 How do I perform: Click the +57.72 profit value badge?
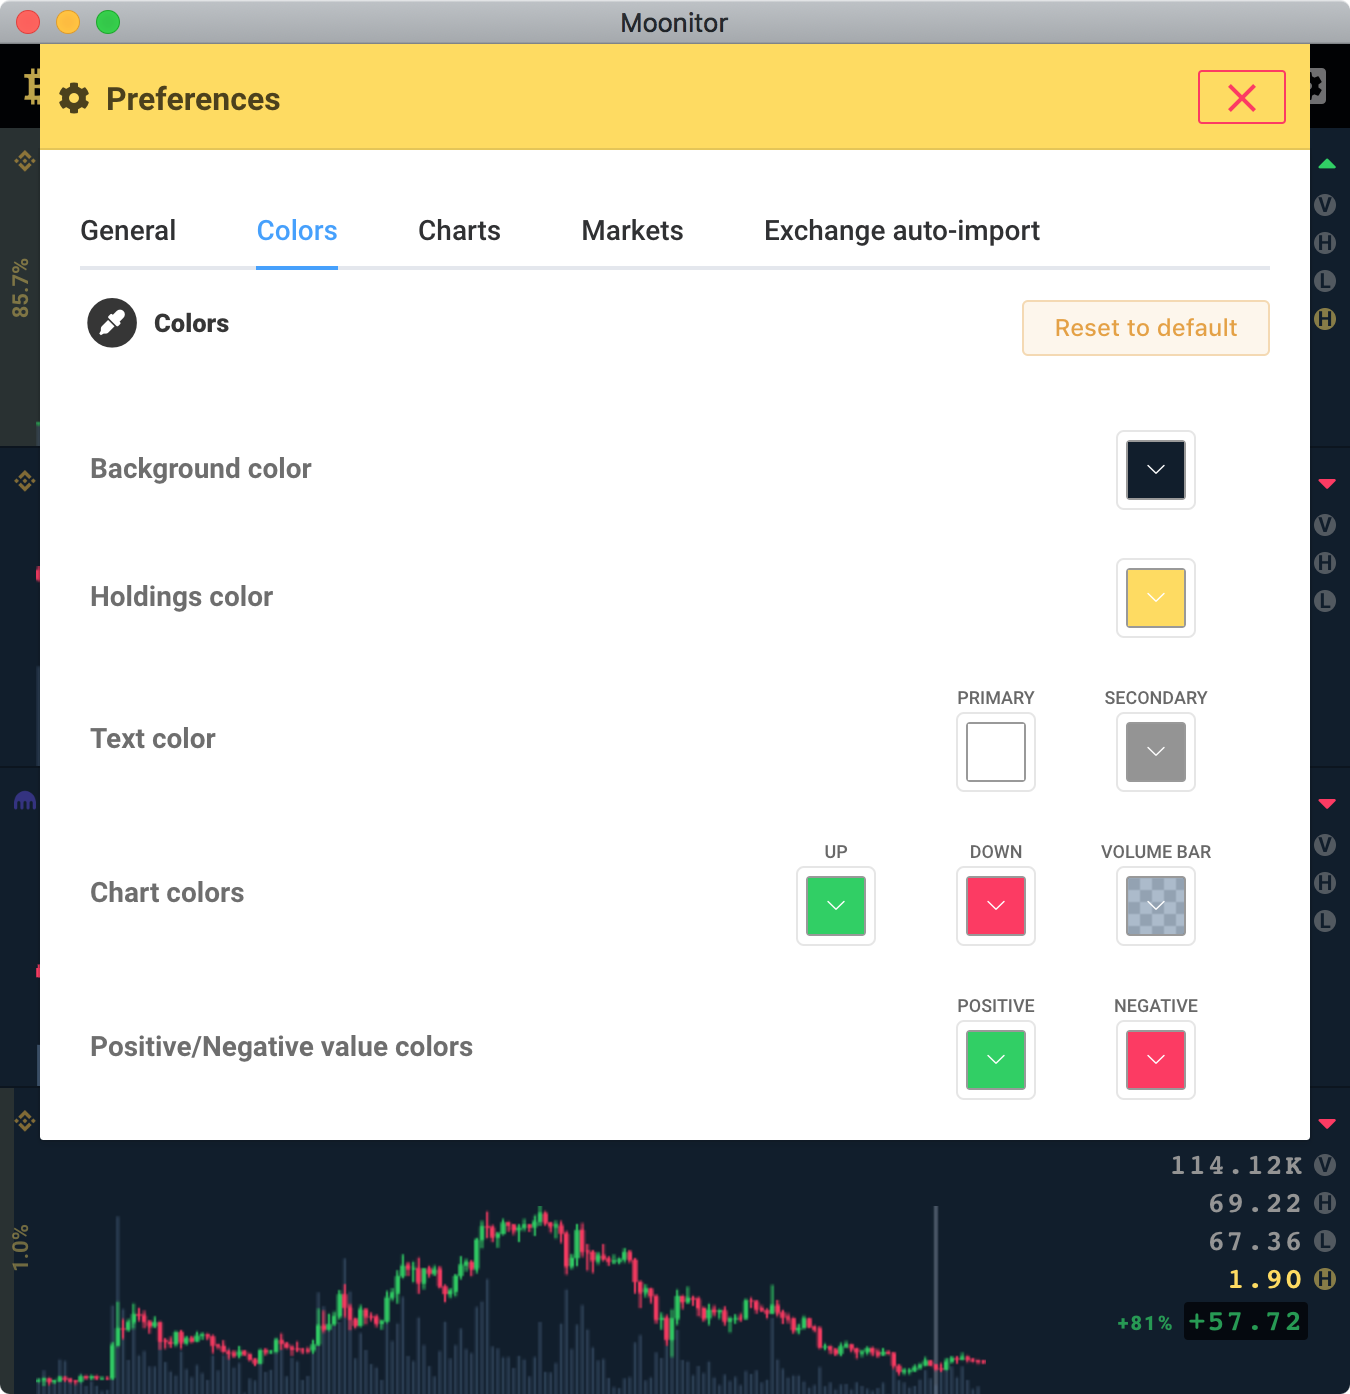1245,1321
